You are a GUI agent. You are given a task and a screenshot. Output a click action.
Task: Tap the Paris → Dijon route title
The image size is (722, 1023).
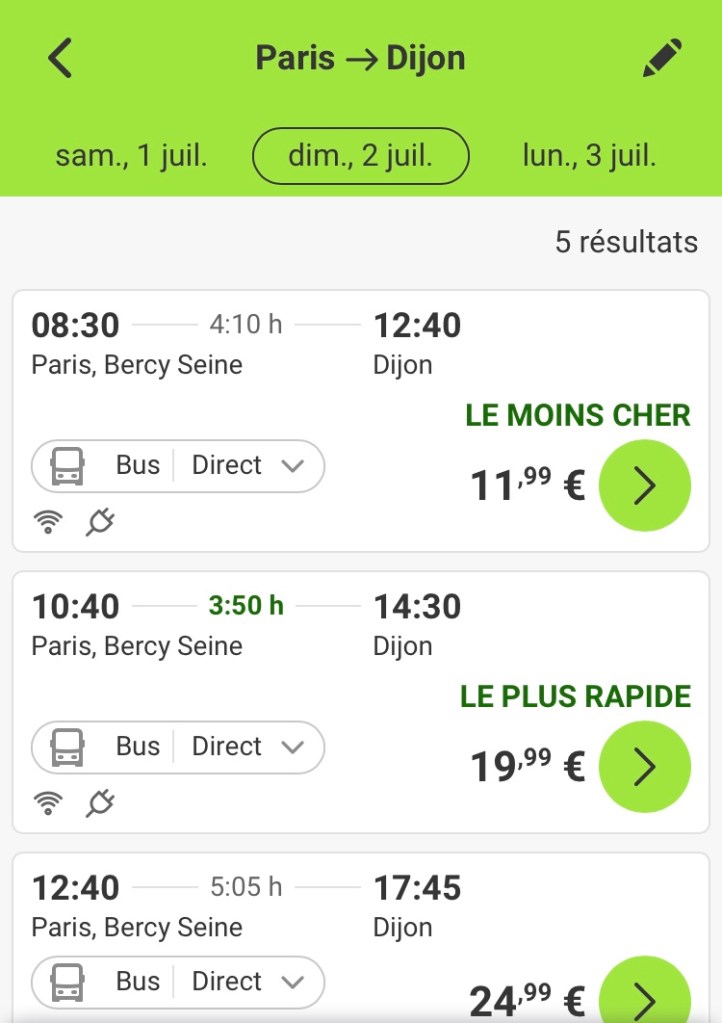pos(360,58)
